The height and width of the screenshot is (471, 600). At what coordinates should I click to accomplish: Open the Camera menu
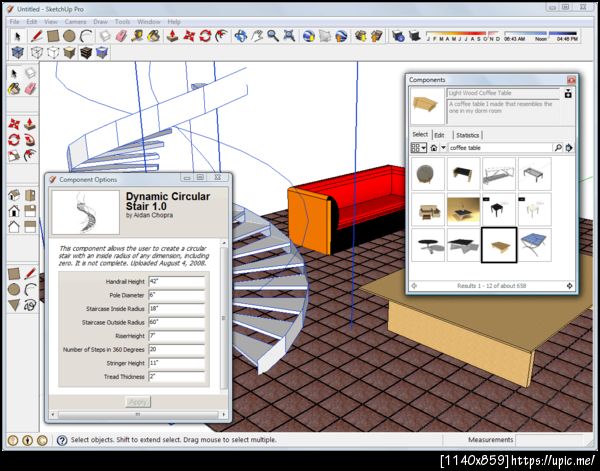75,22
